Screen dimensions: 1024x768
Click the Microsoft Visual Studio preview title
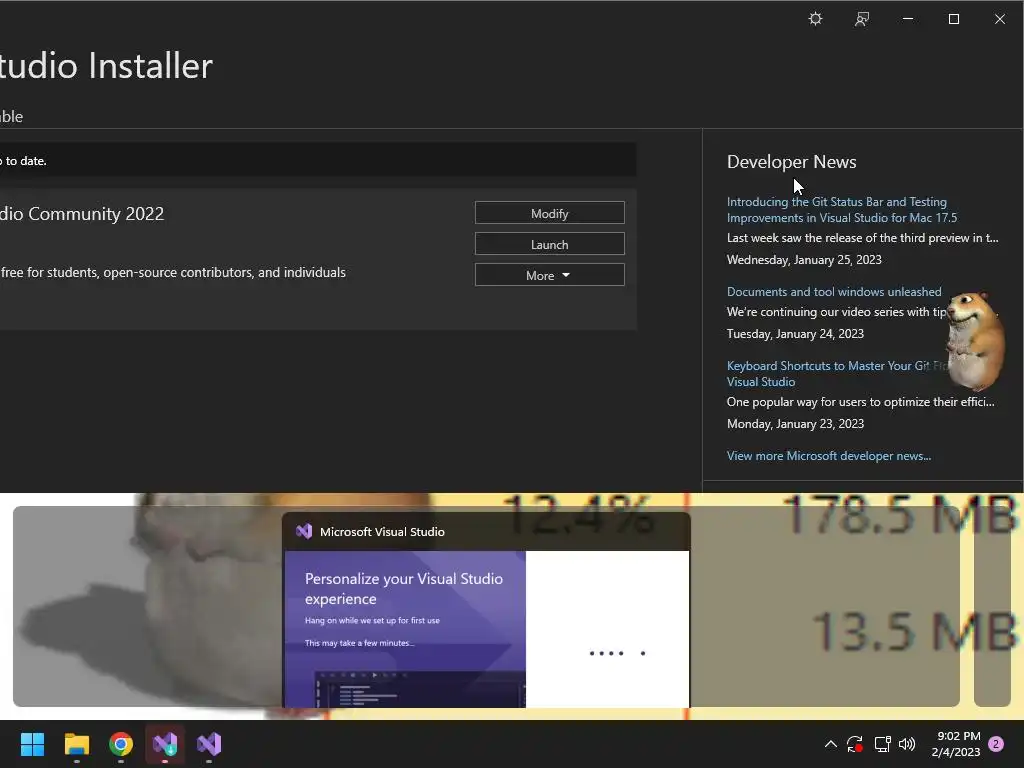pyautogui.click(x=382, y=532)
